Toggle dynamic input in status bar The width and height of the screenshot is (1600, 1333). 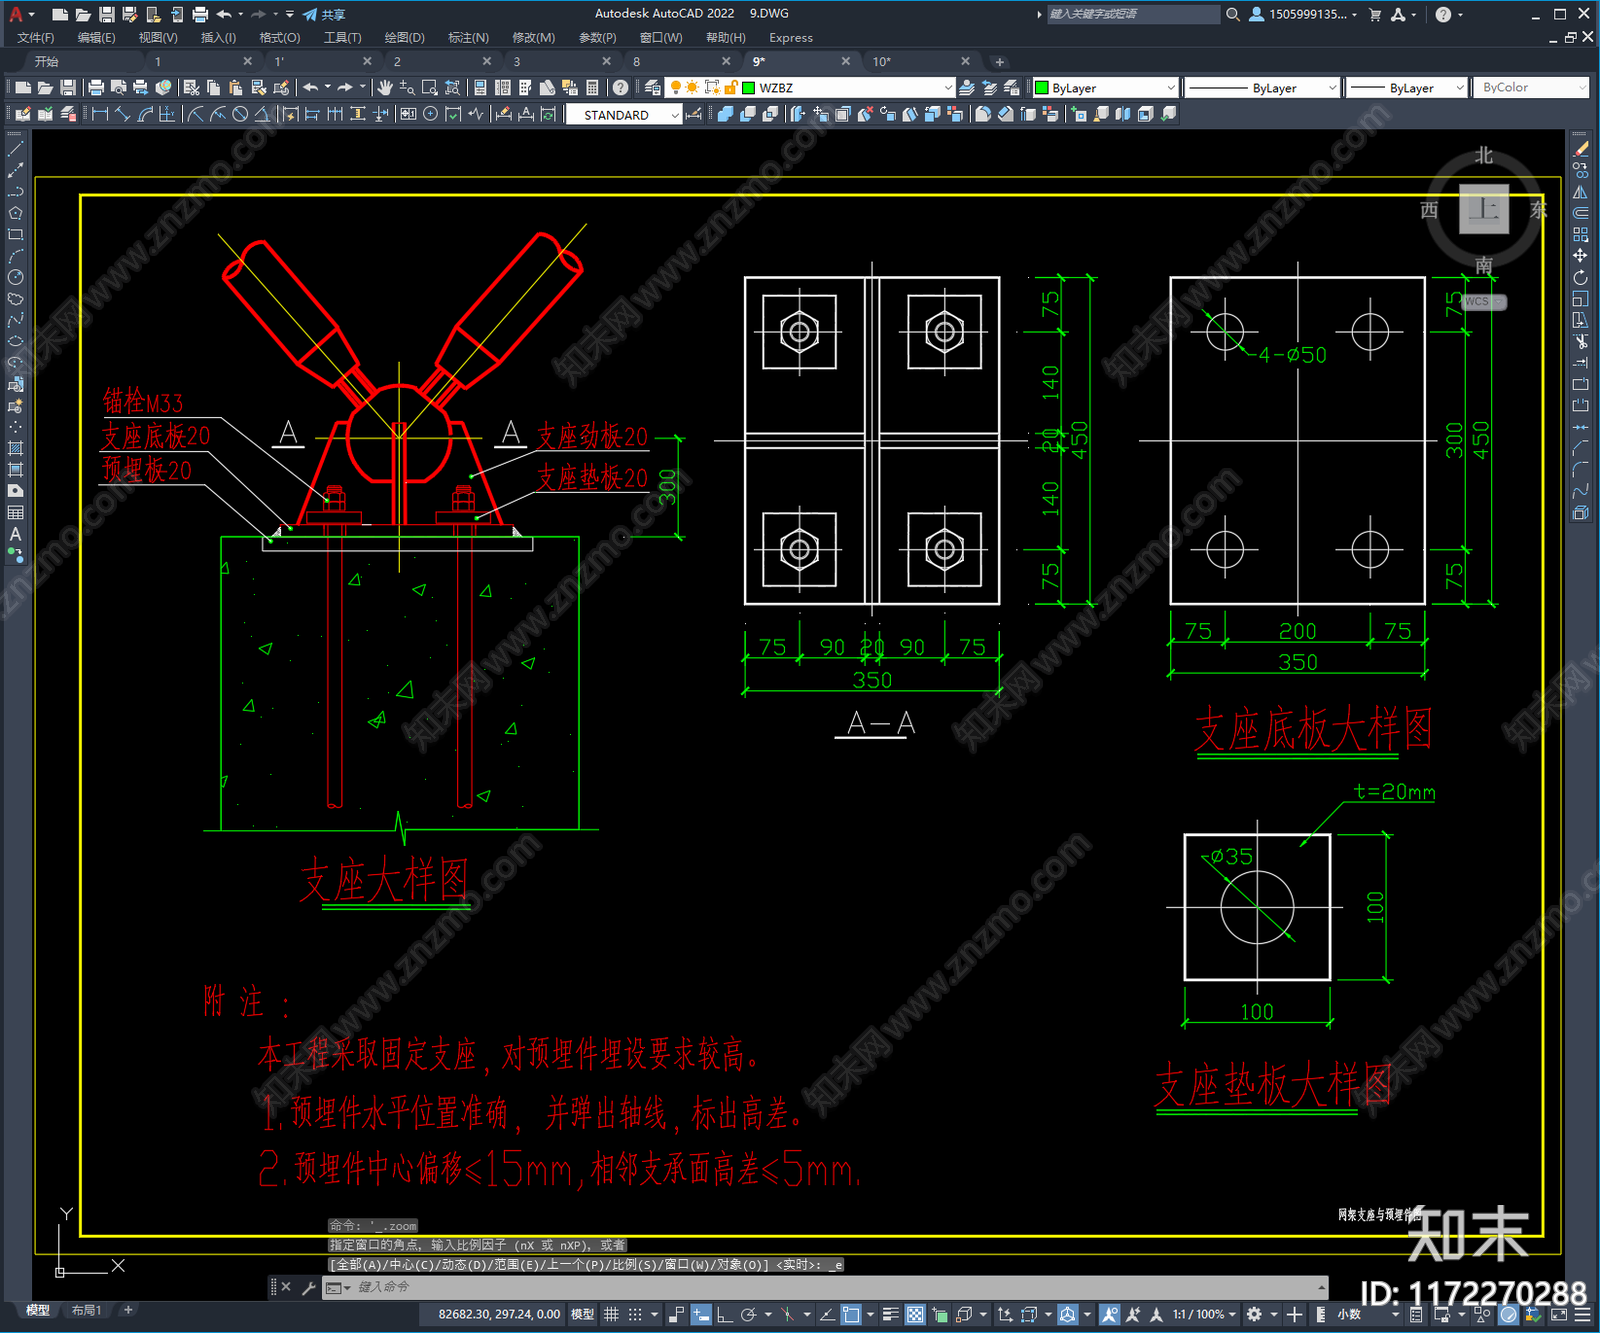tap(701, 1314)
